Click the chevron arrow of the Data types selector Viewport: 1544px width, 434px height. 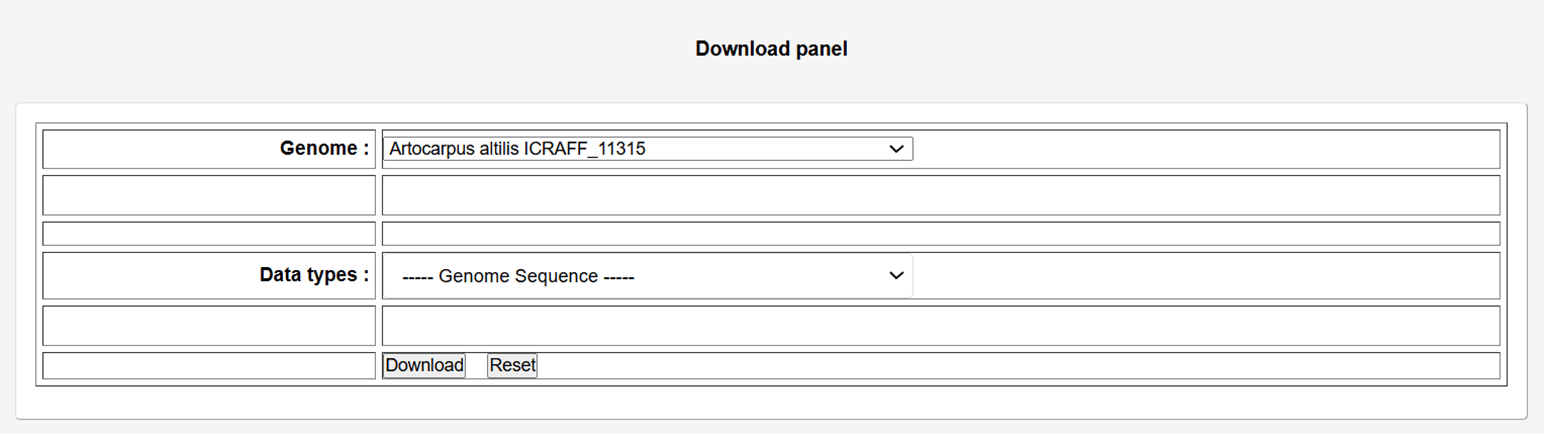[x=896, y=276]
